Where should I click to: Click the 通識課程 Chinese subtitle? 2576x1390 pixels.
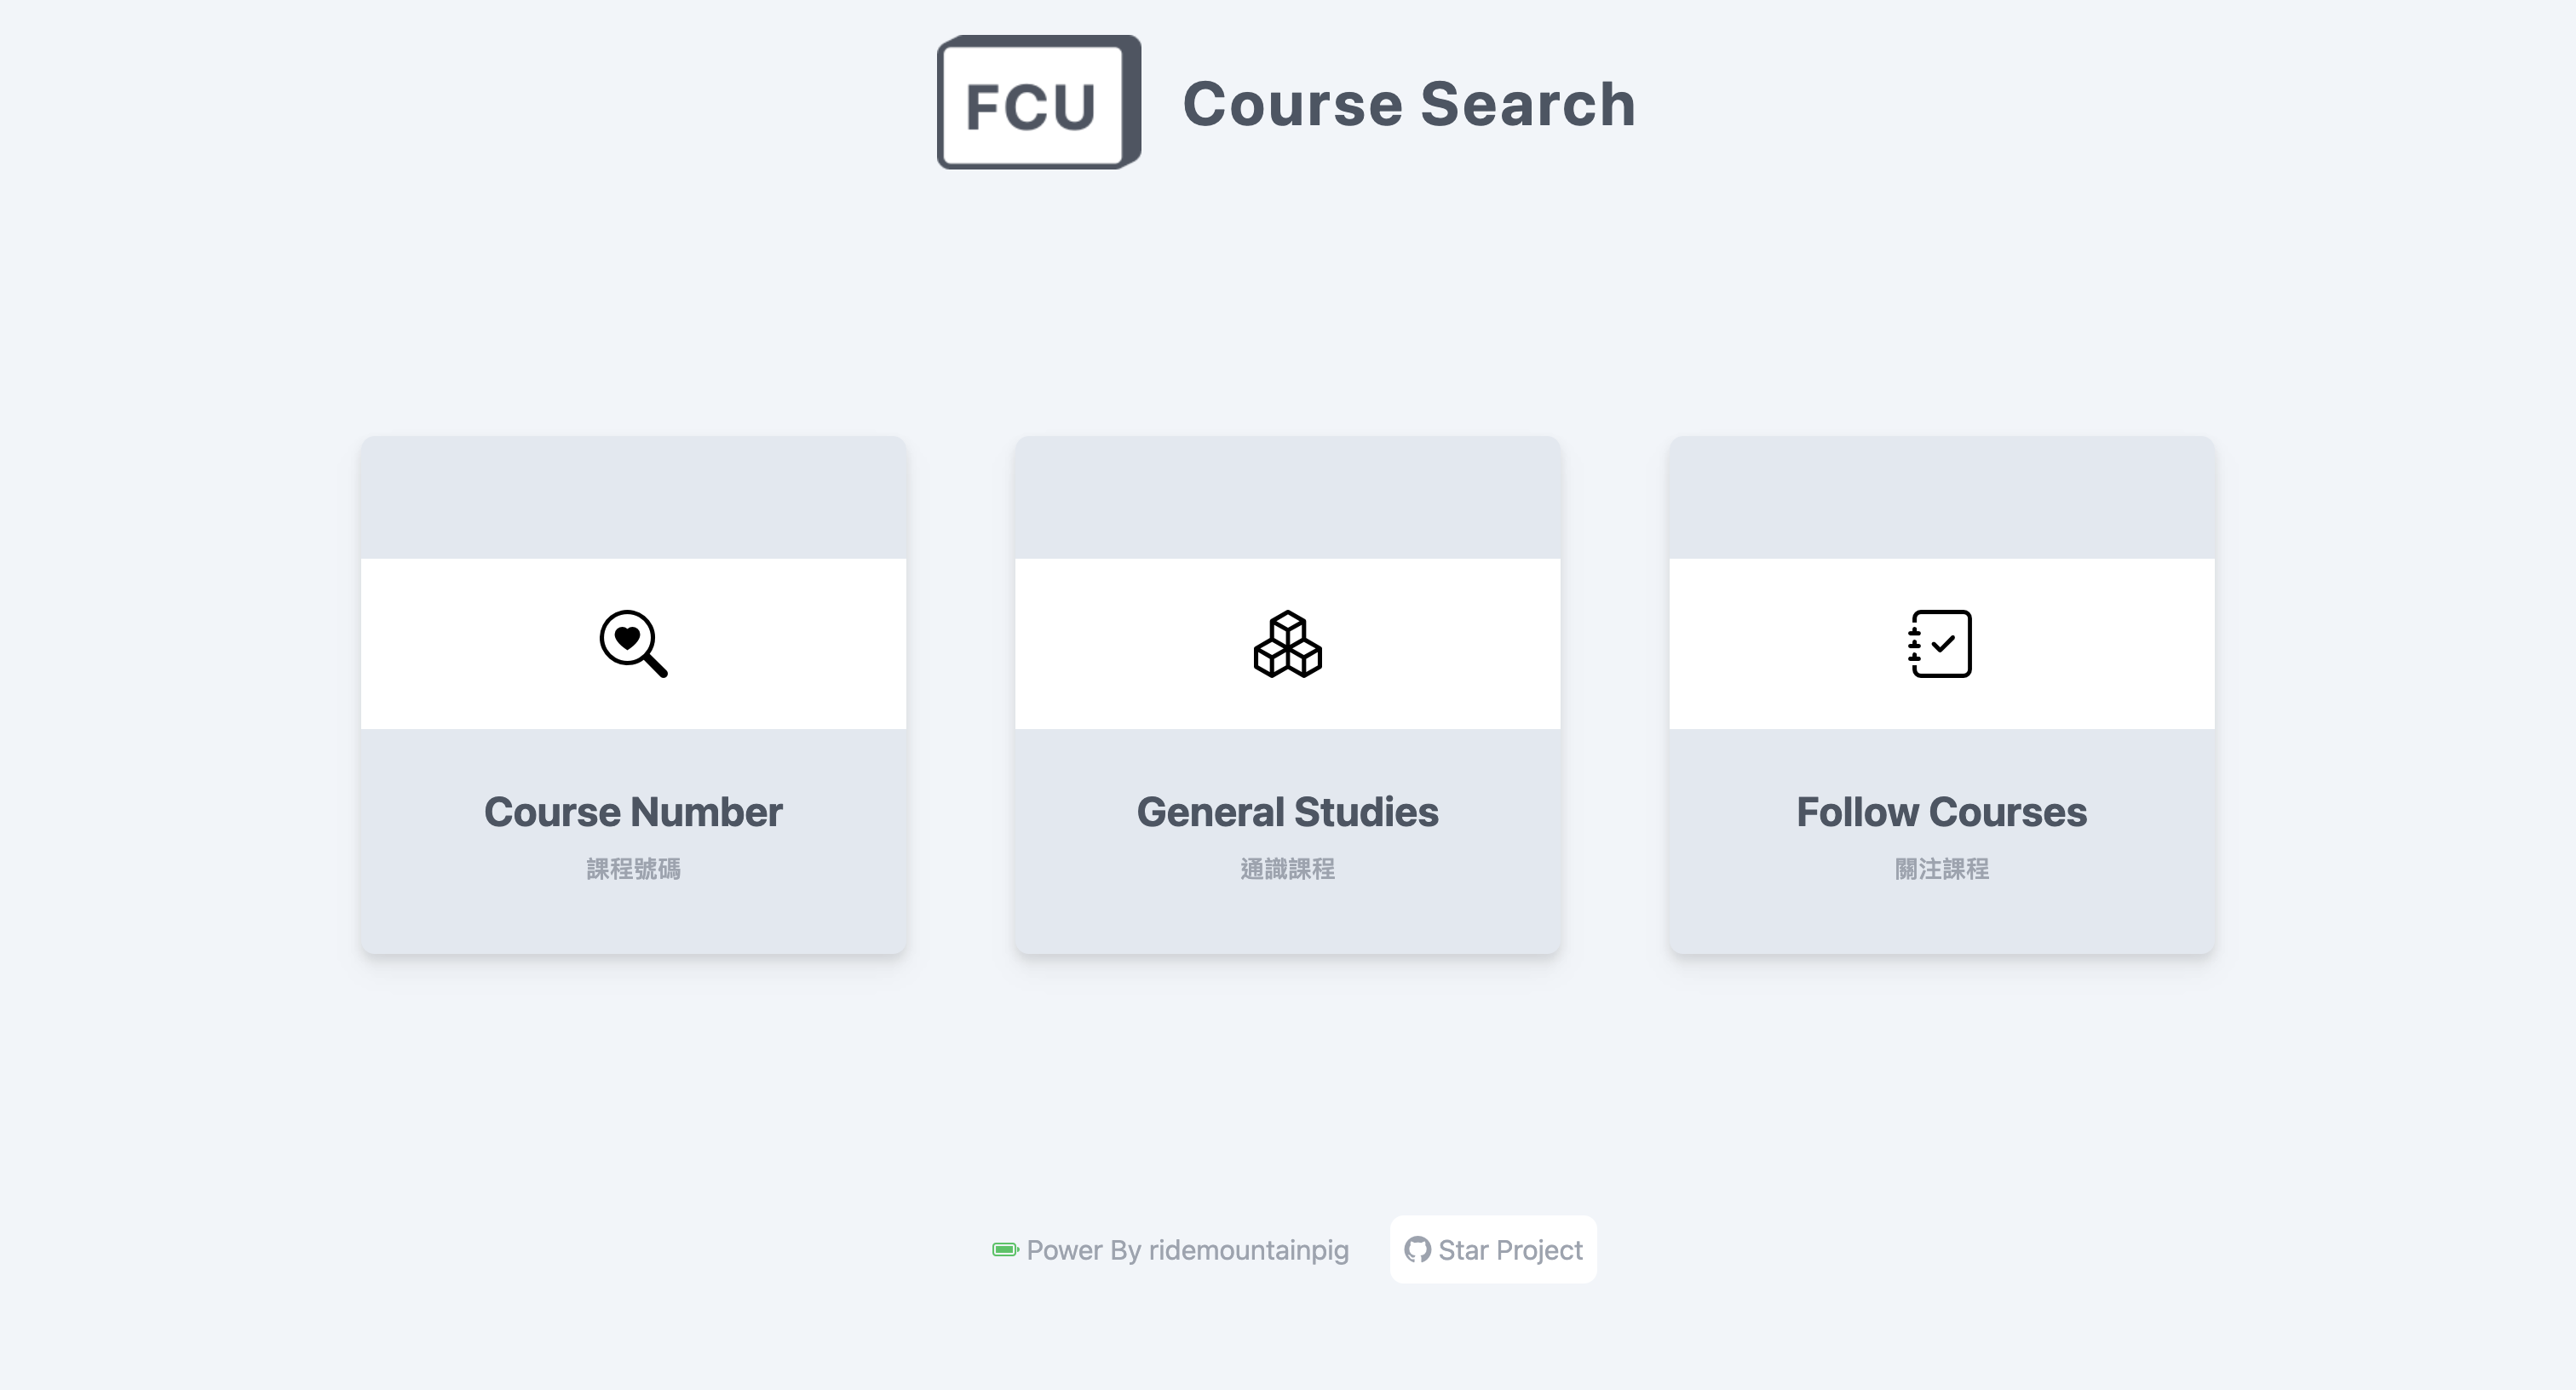[x=1287, y=869]
